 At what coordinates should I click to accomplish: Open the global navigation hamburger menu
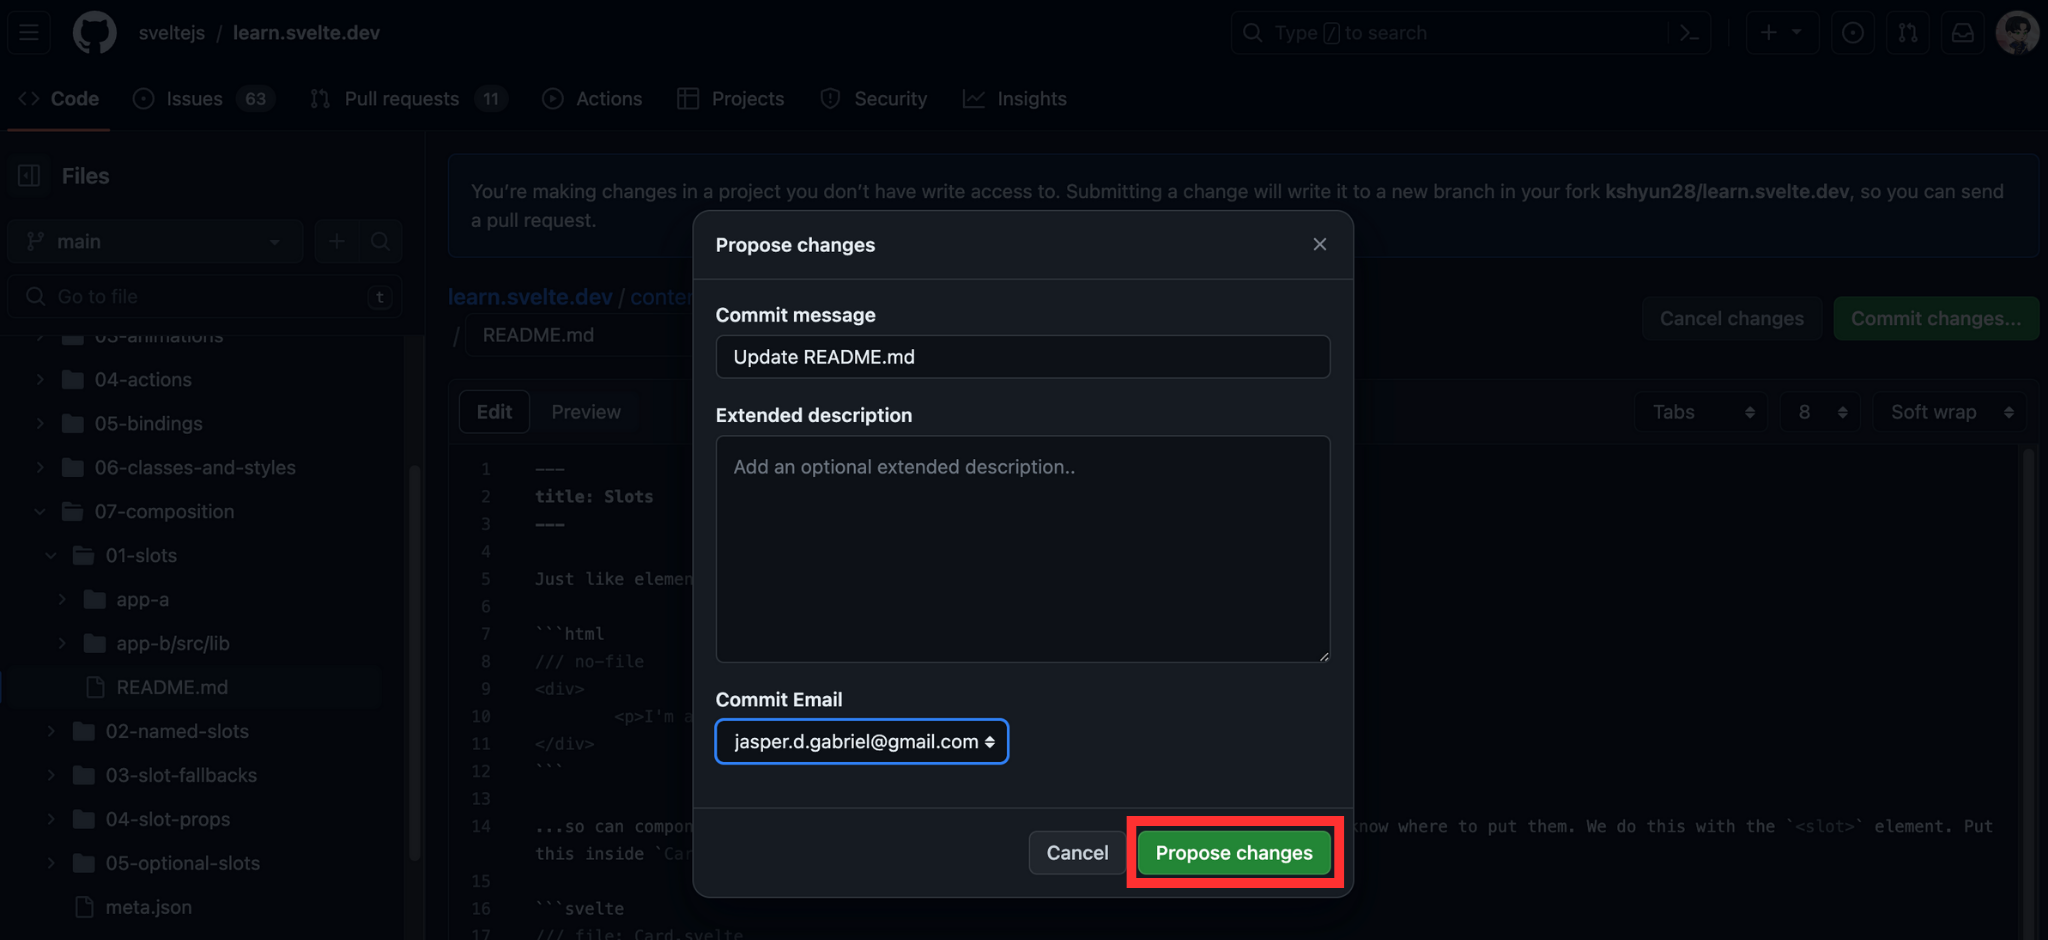27,32
